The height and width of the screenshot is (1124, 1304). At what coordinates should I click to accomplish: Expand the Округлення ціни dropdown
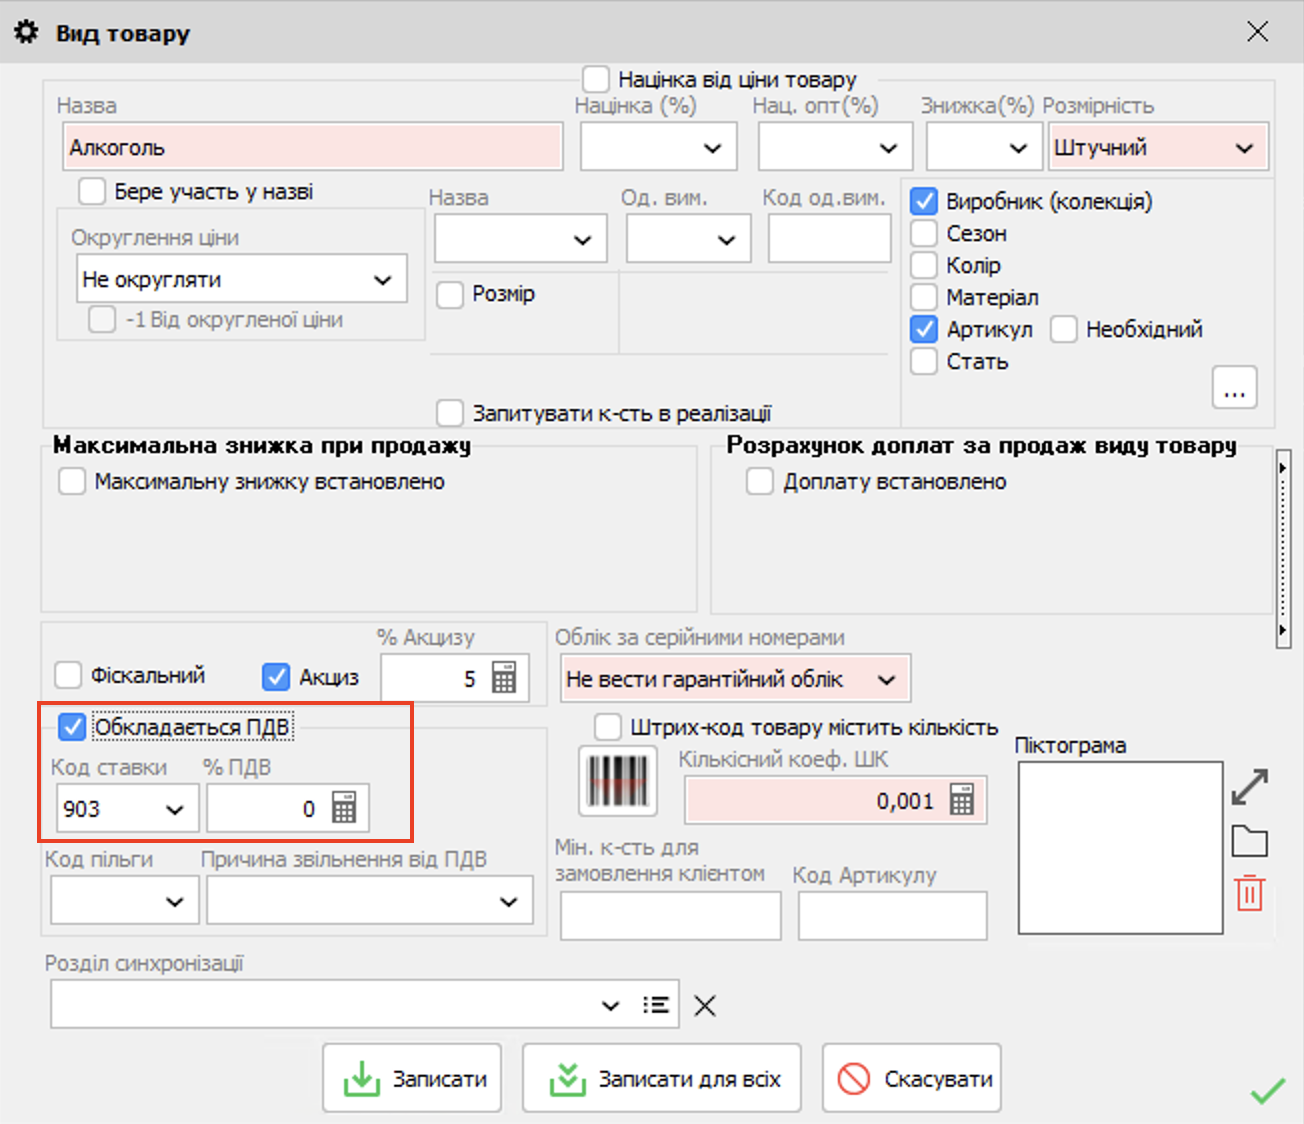click(382, 280)
